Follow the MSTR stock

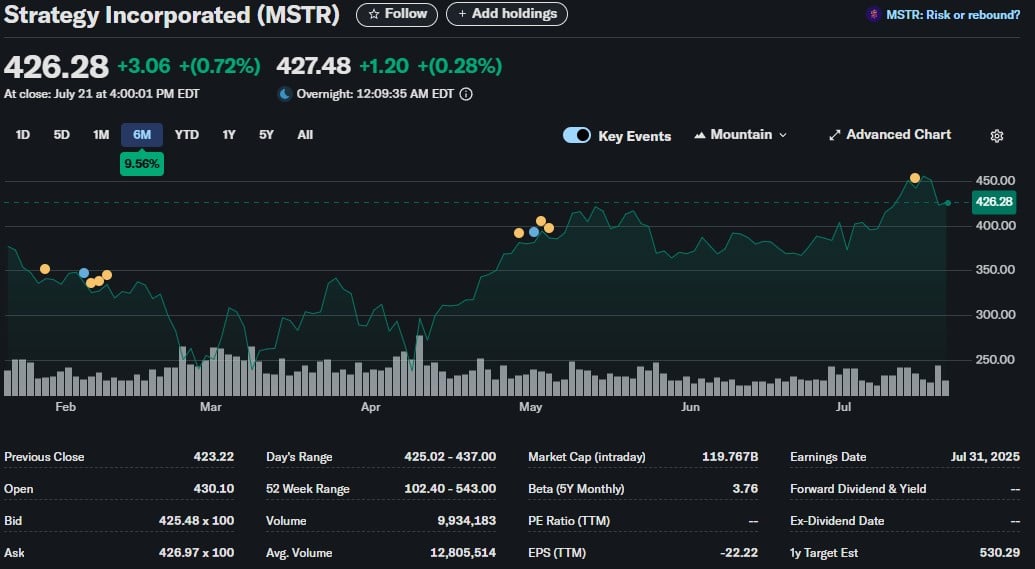coord(397,14)
